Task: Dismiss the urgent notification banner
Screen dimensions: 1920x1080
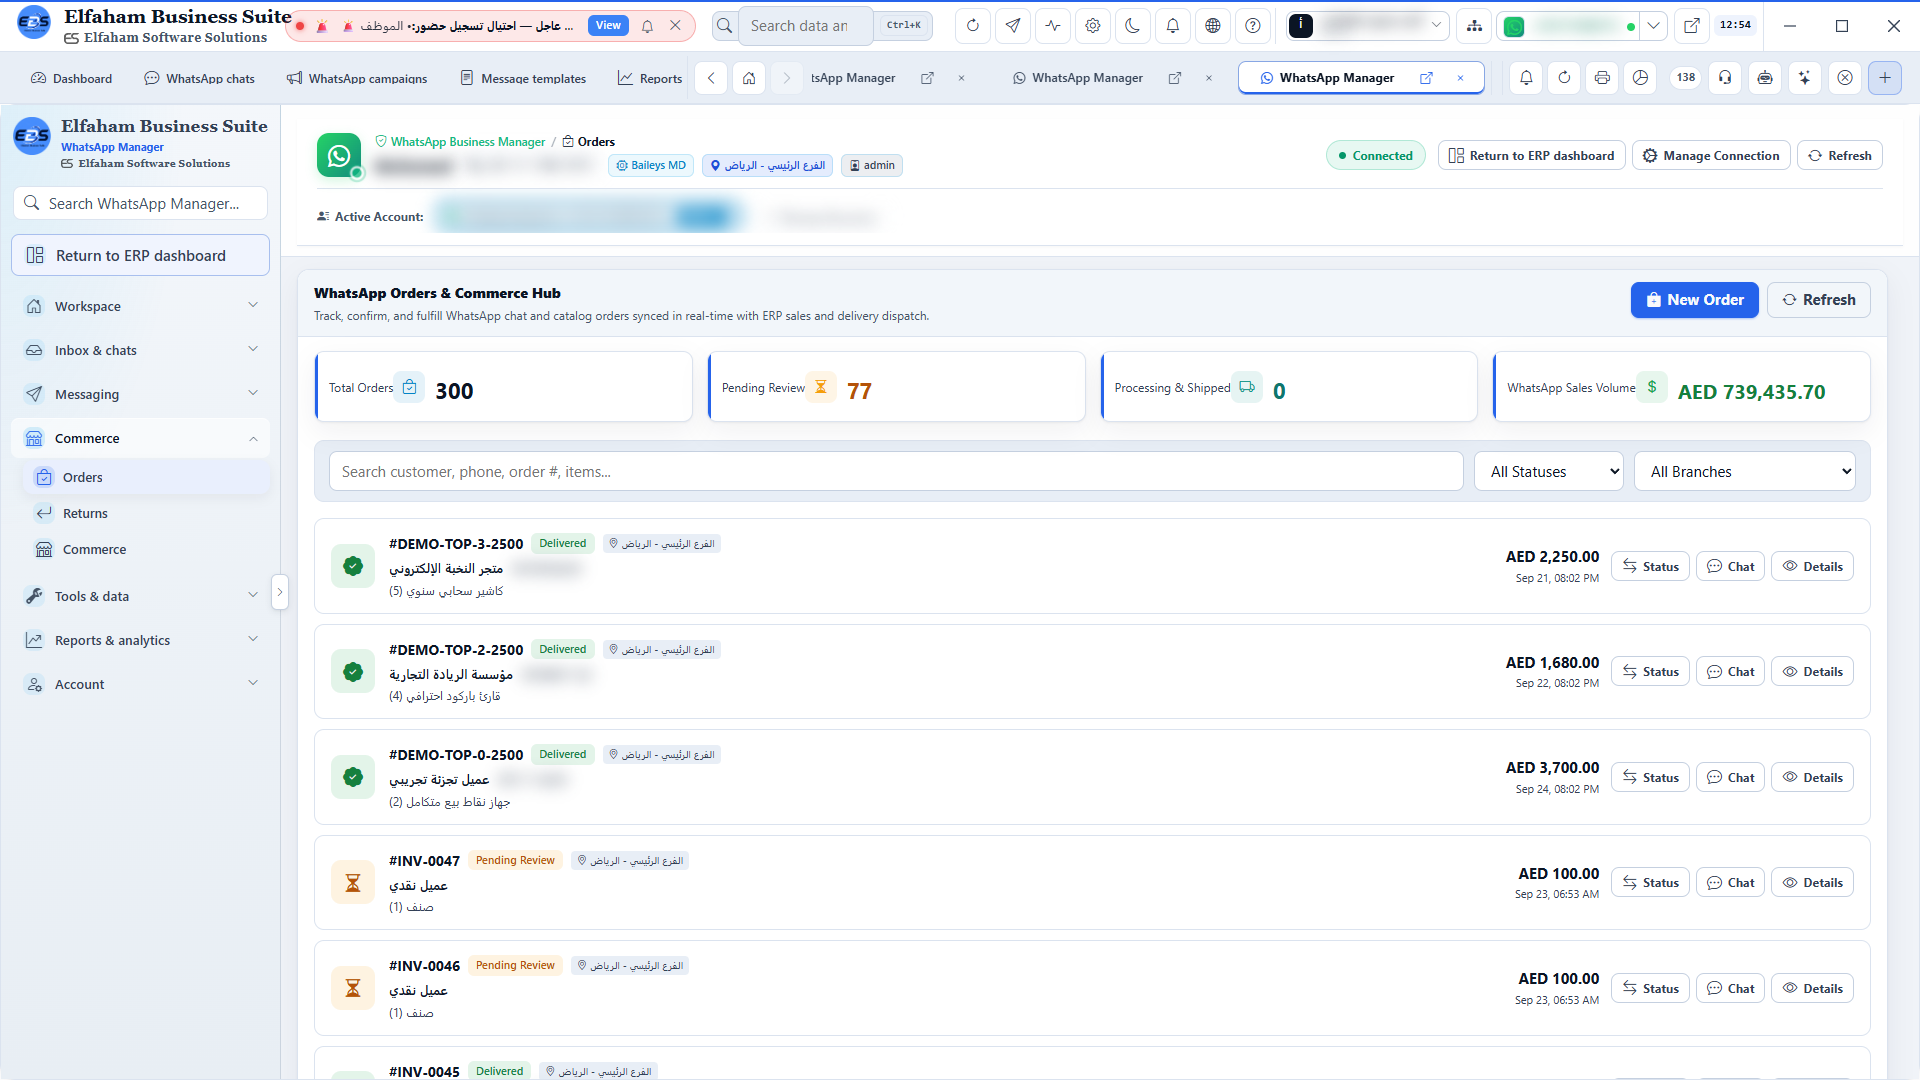Action: 676,26
